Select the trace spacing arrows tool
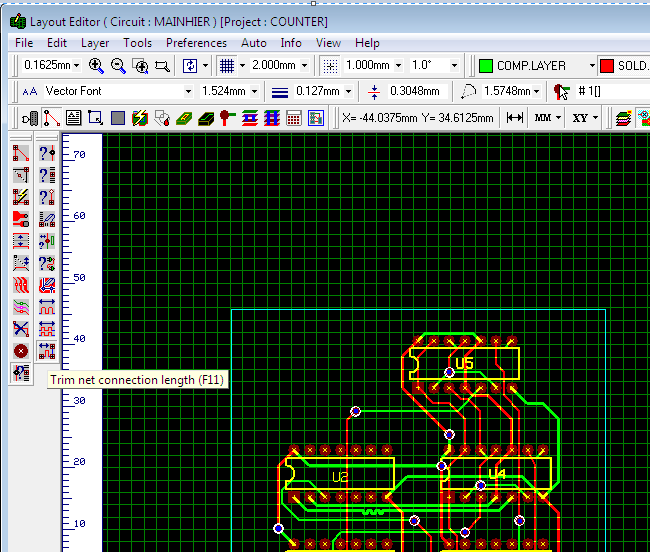Viewport: 650px width, 552px height. tap(21, 241)
